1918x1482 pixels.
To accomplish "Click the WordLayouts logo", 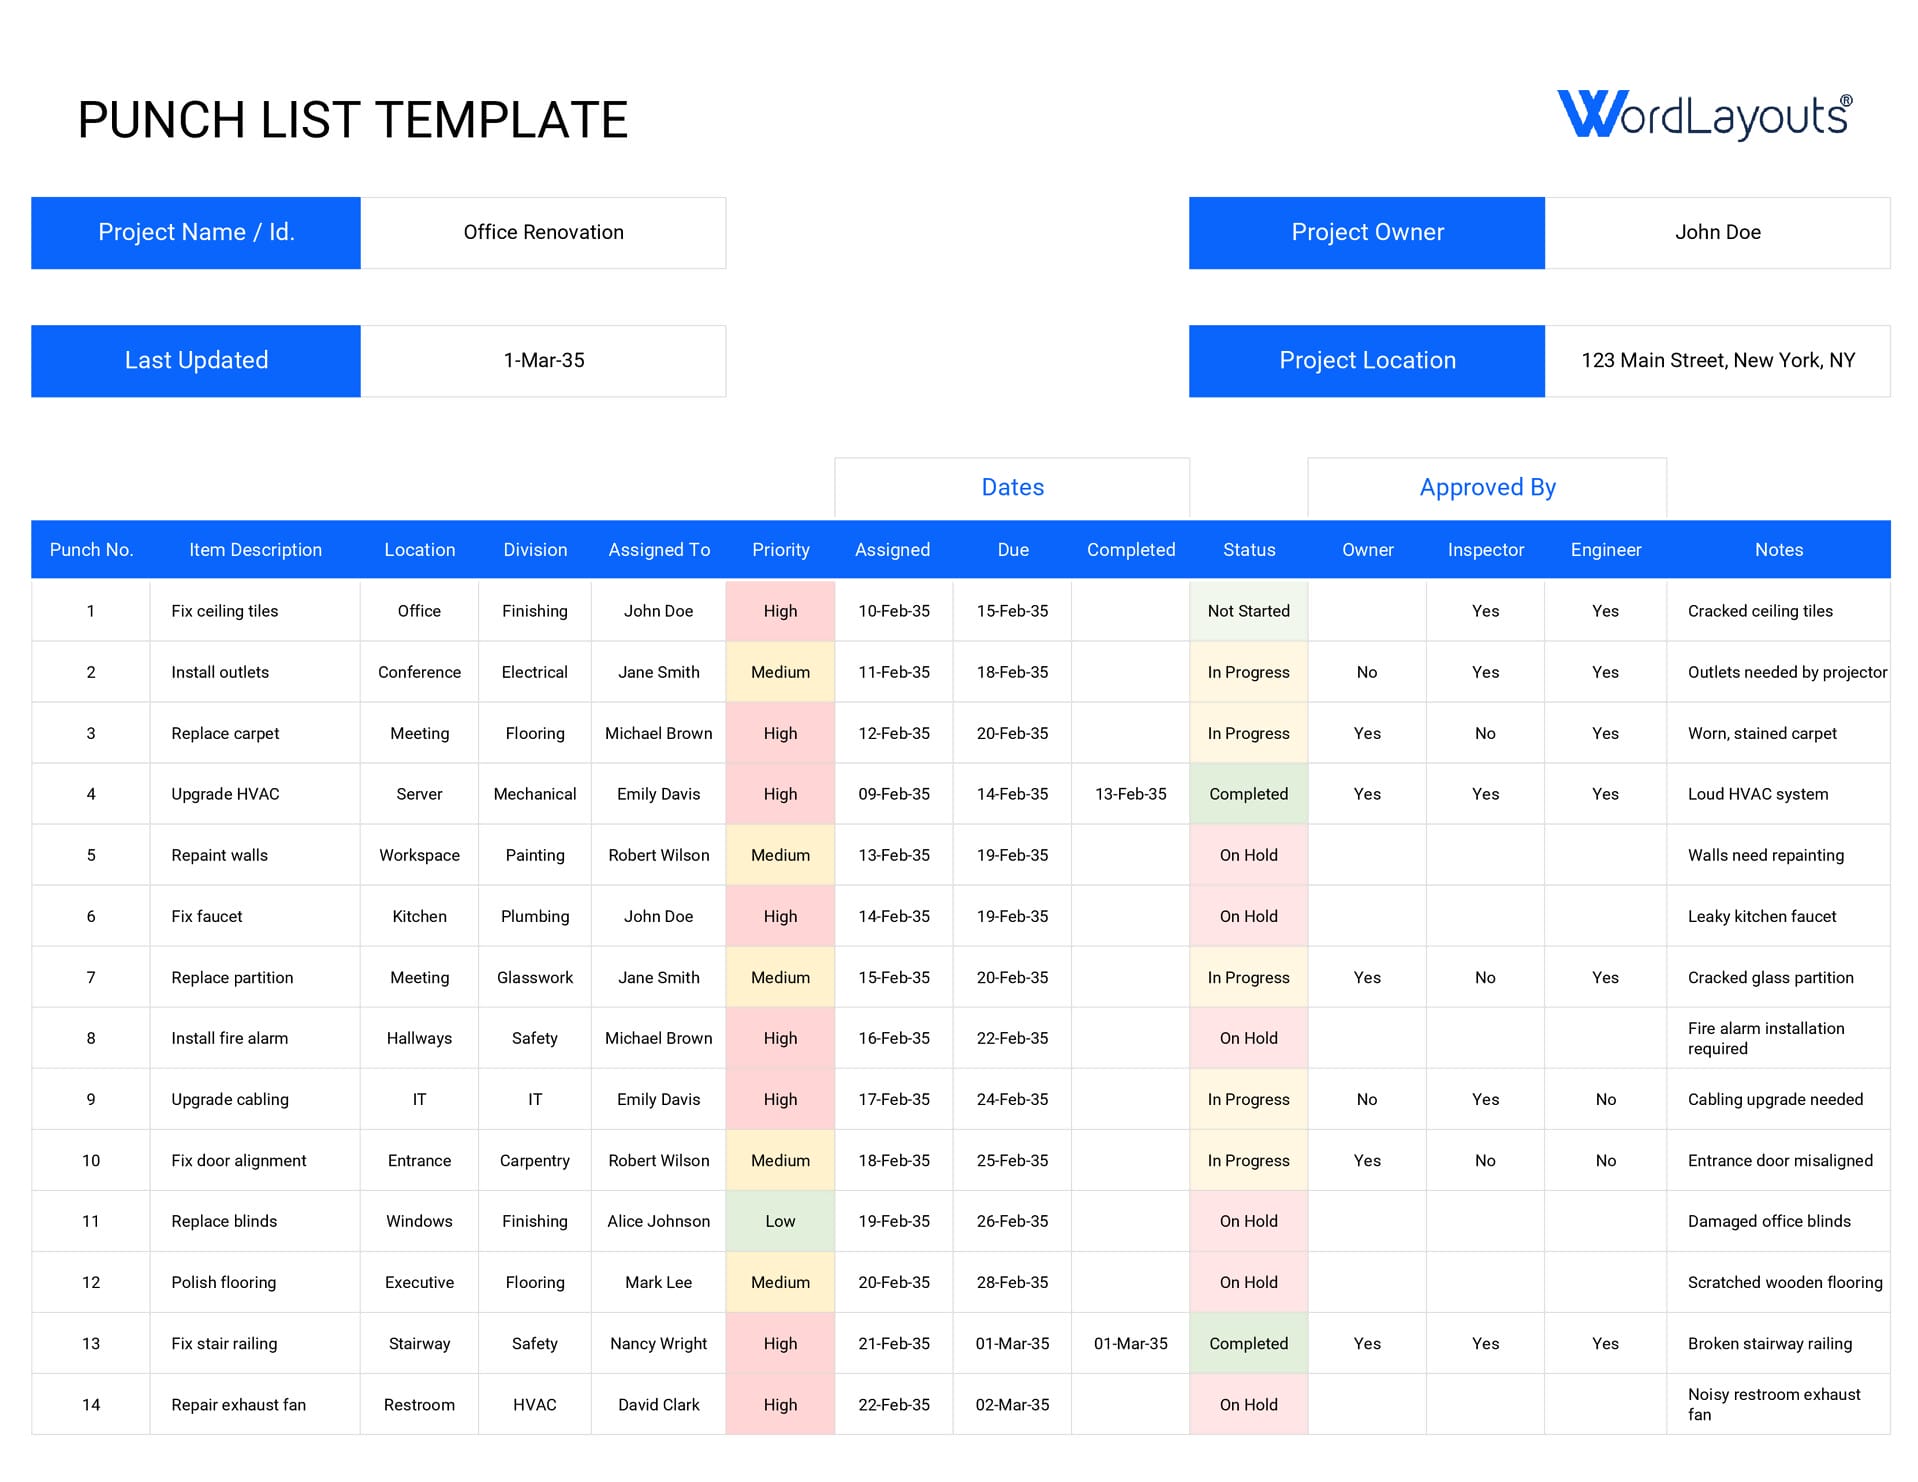I will [x=1706, y=113].
